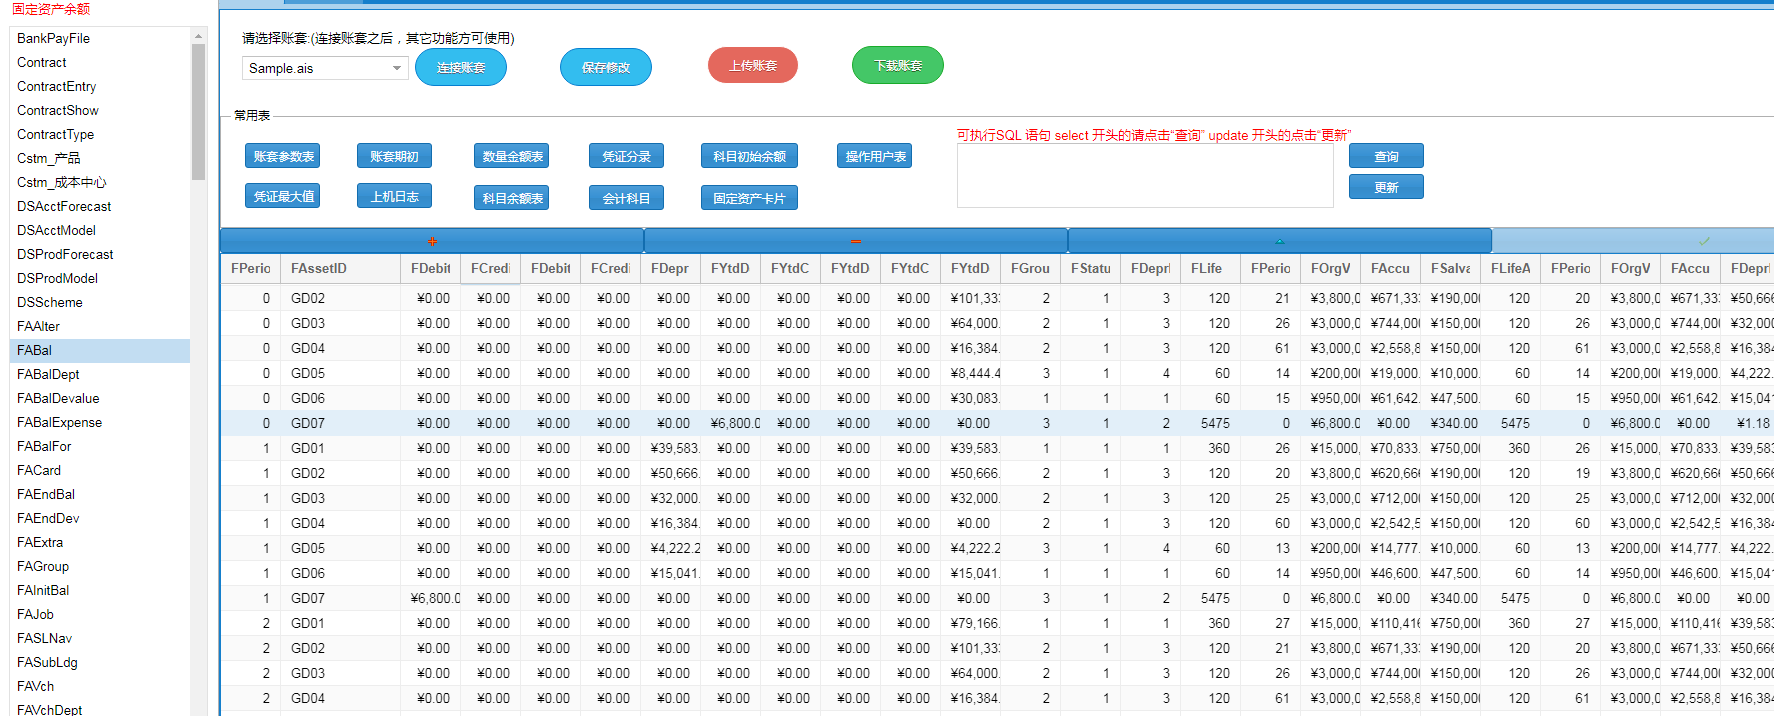Select BankPayFile in the table list
This screenshot has height=716, width=1774.
[x=100, y=38]
